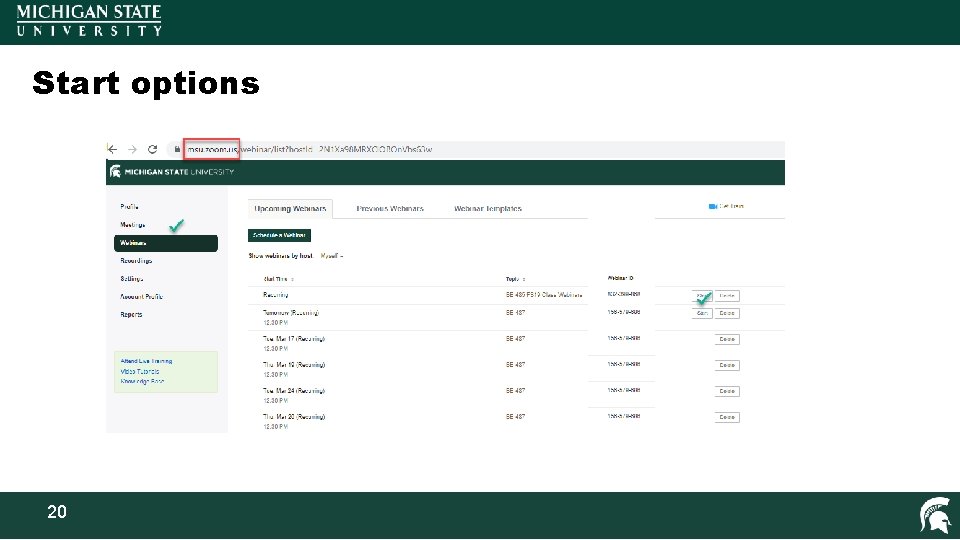Open the Myself host dropdown
Image resolution: width=960 pixels, height=540 pixels.
click(x=332, y=256)
